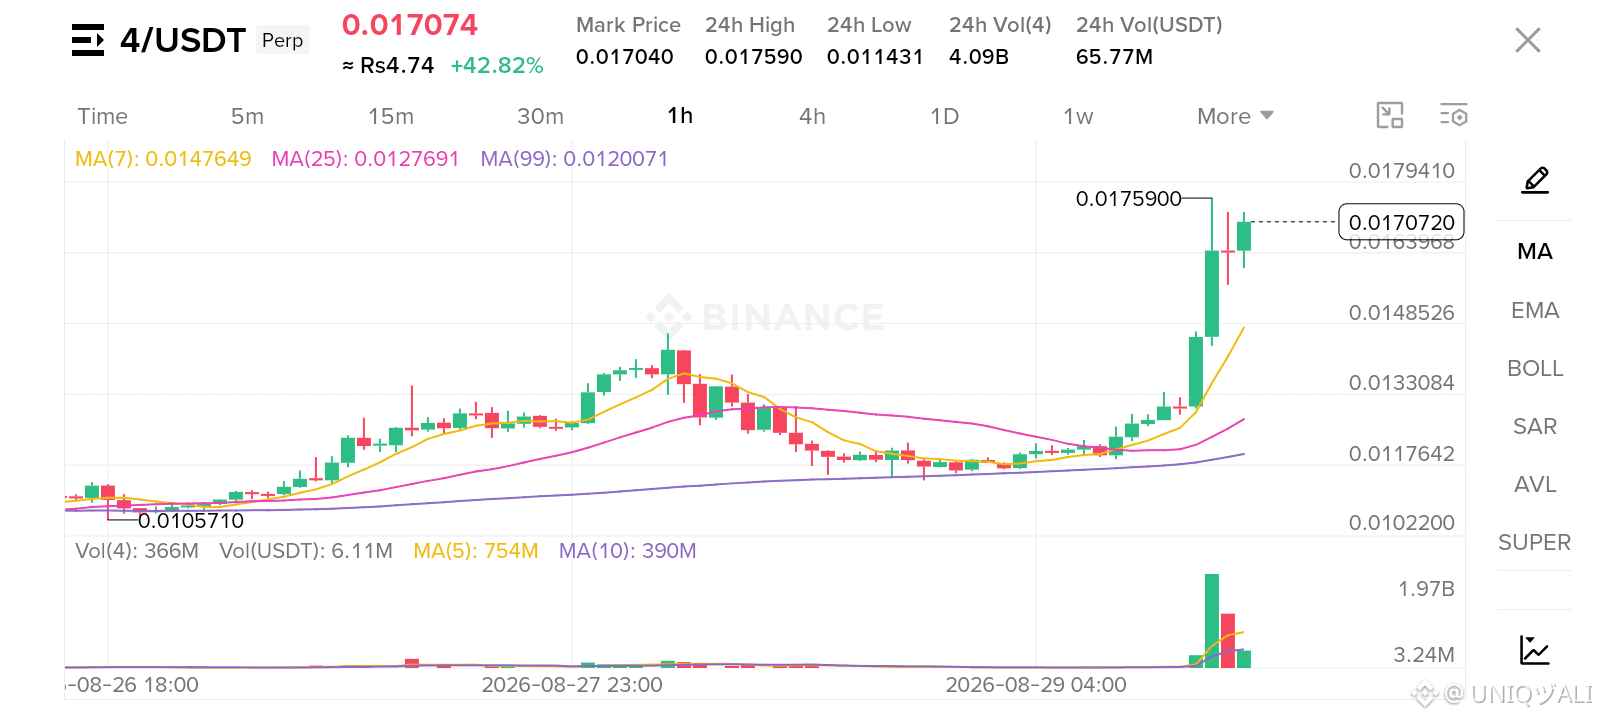Click the 2026-08-29 04:00 time label
This screenshot has width=1600, height=720.
1036,685
